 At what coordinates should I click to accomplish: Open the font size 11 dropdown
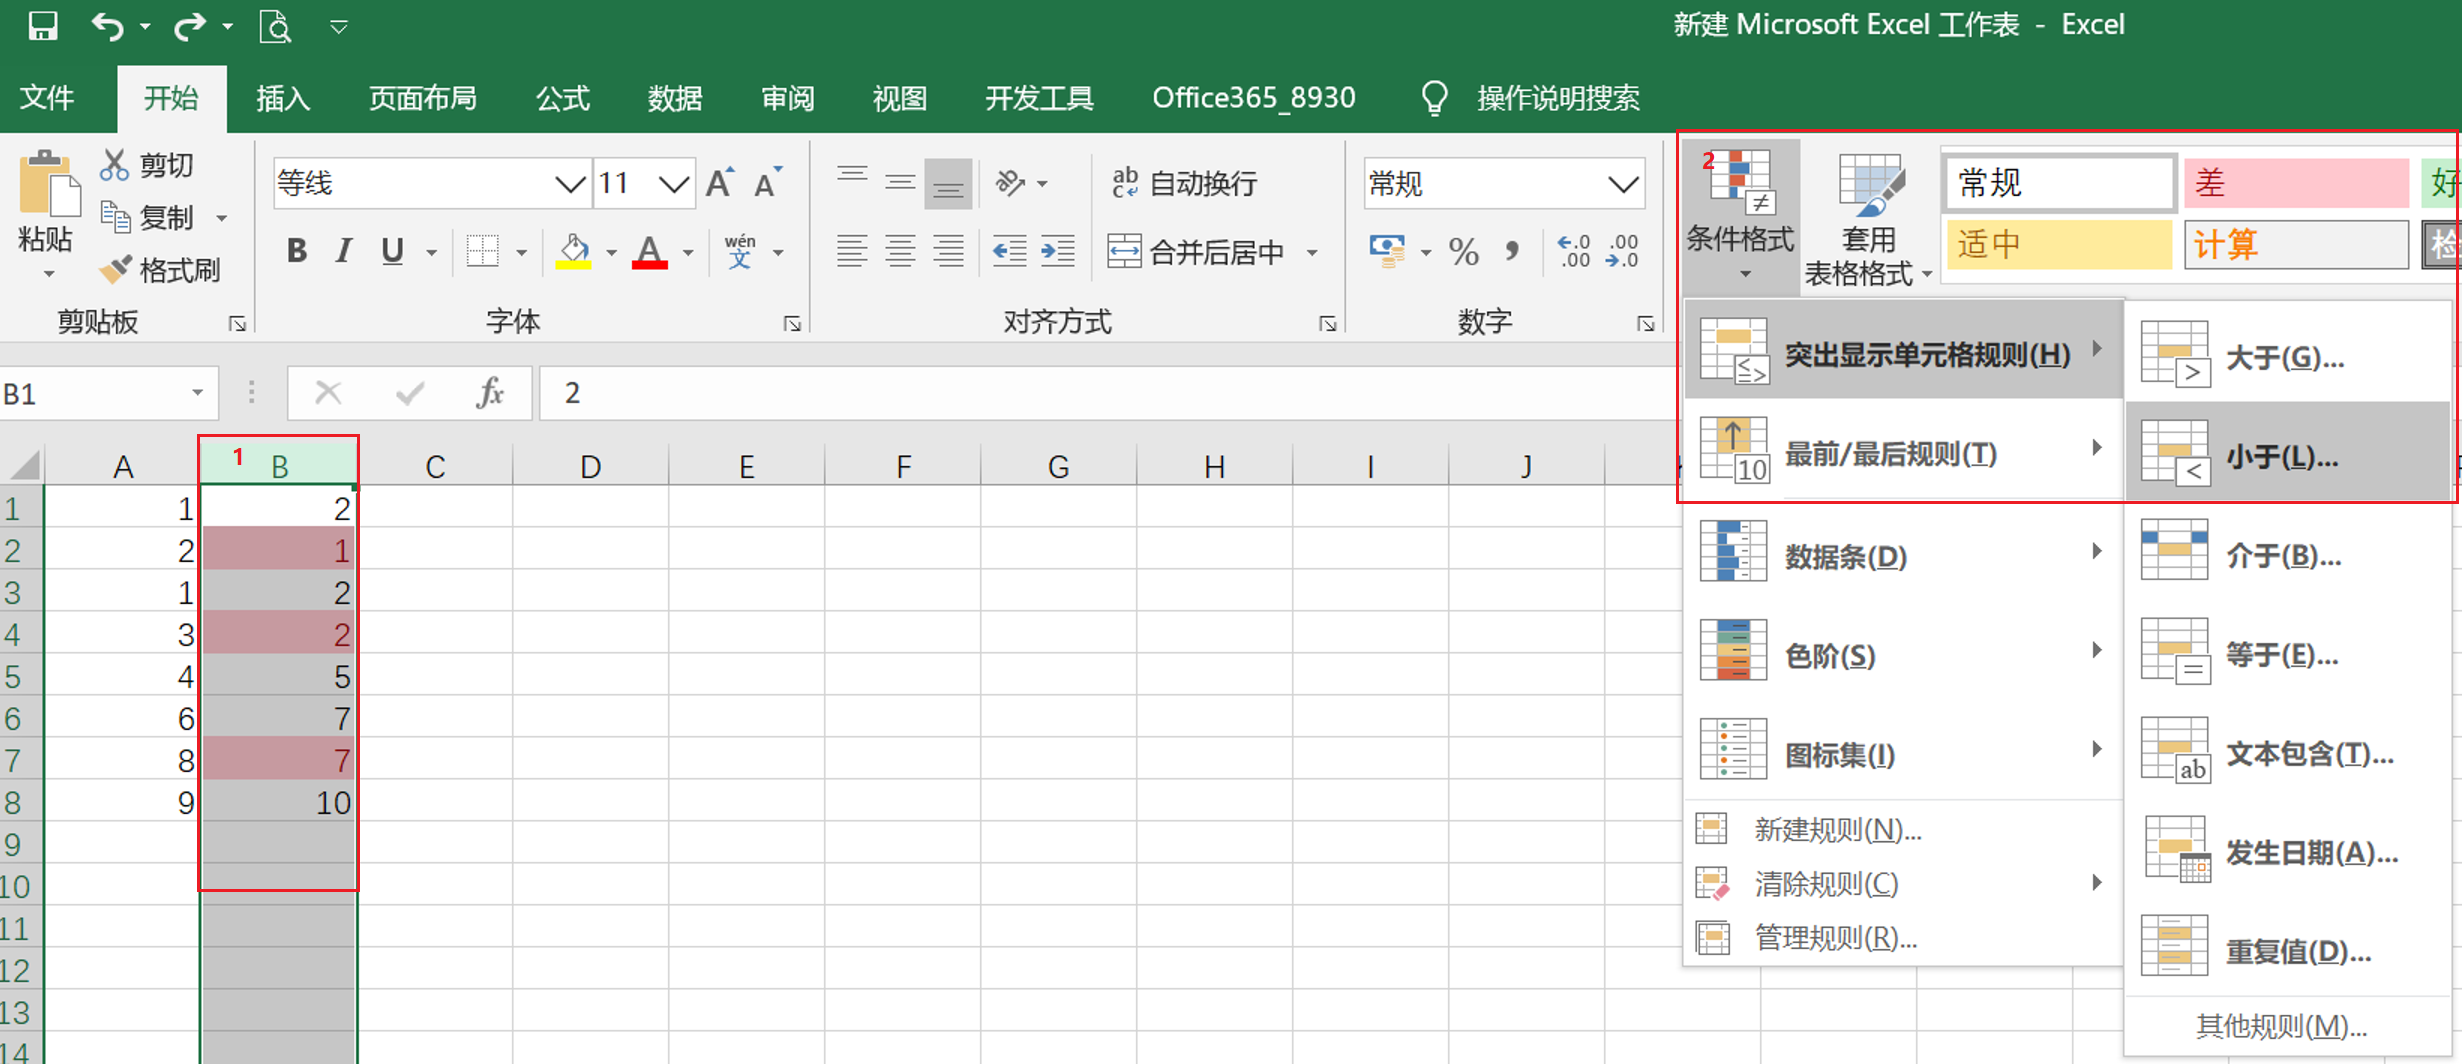(x=674, y=184)
